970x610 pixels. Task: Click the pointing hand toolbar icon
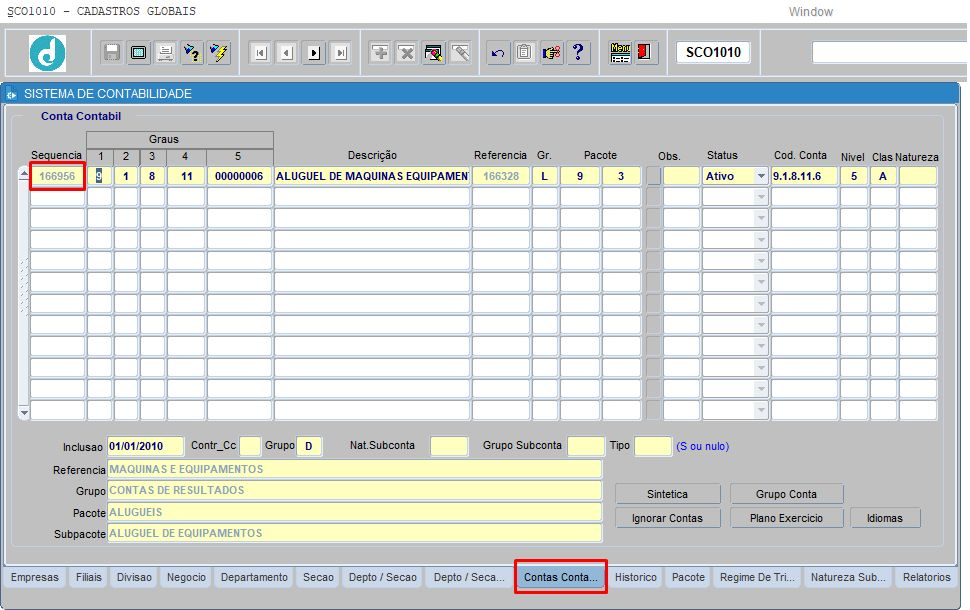[x=551, y=53]
